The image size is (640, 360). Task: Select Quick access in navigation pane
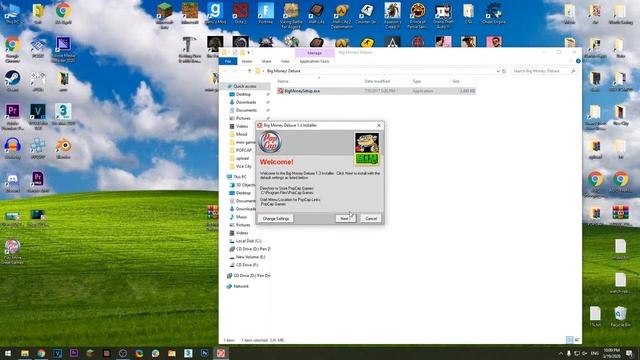click(x=245, y=86)
